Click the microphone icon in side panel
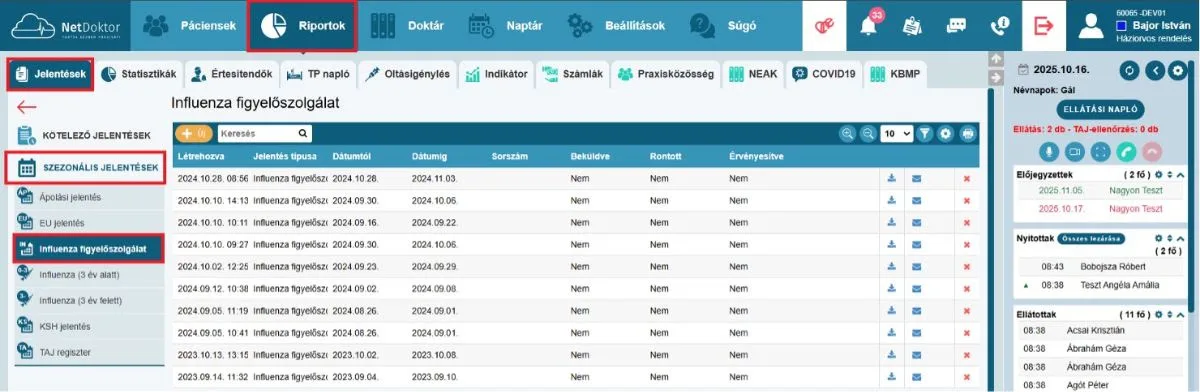Viewport: 1200px width, 392px height. click(x=1049, y=151)
